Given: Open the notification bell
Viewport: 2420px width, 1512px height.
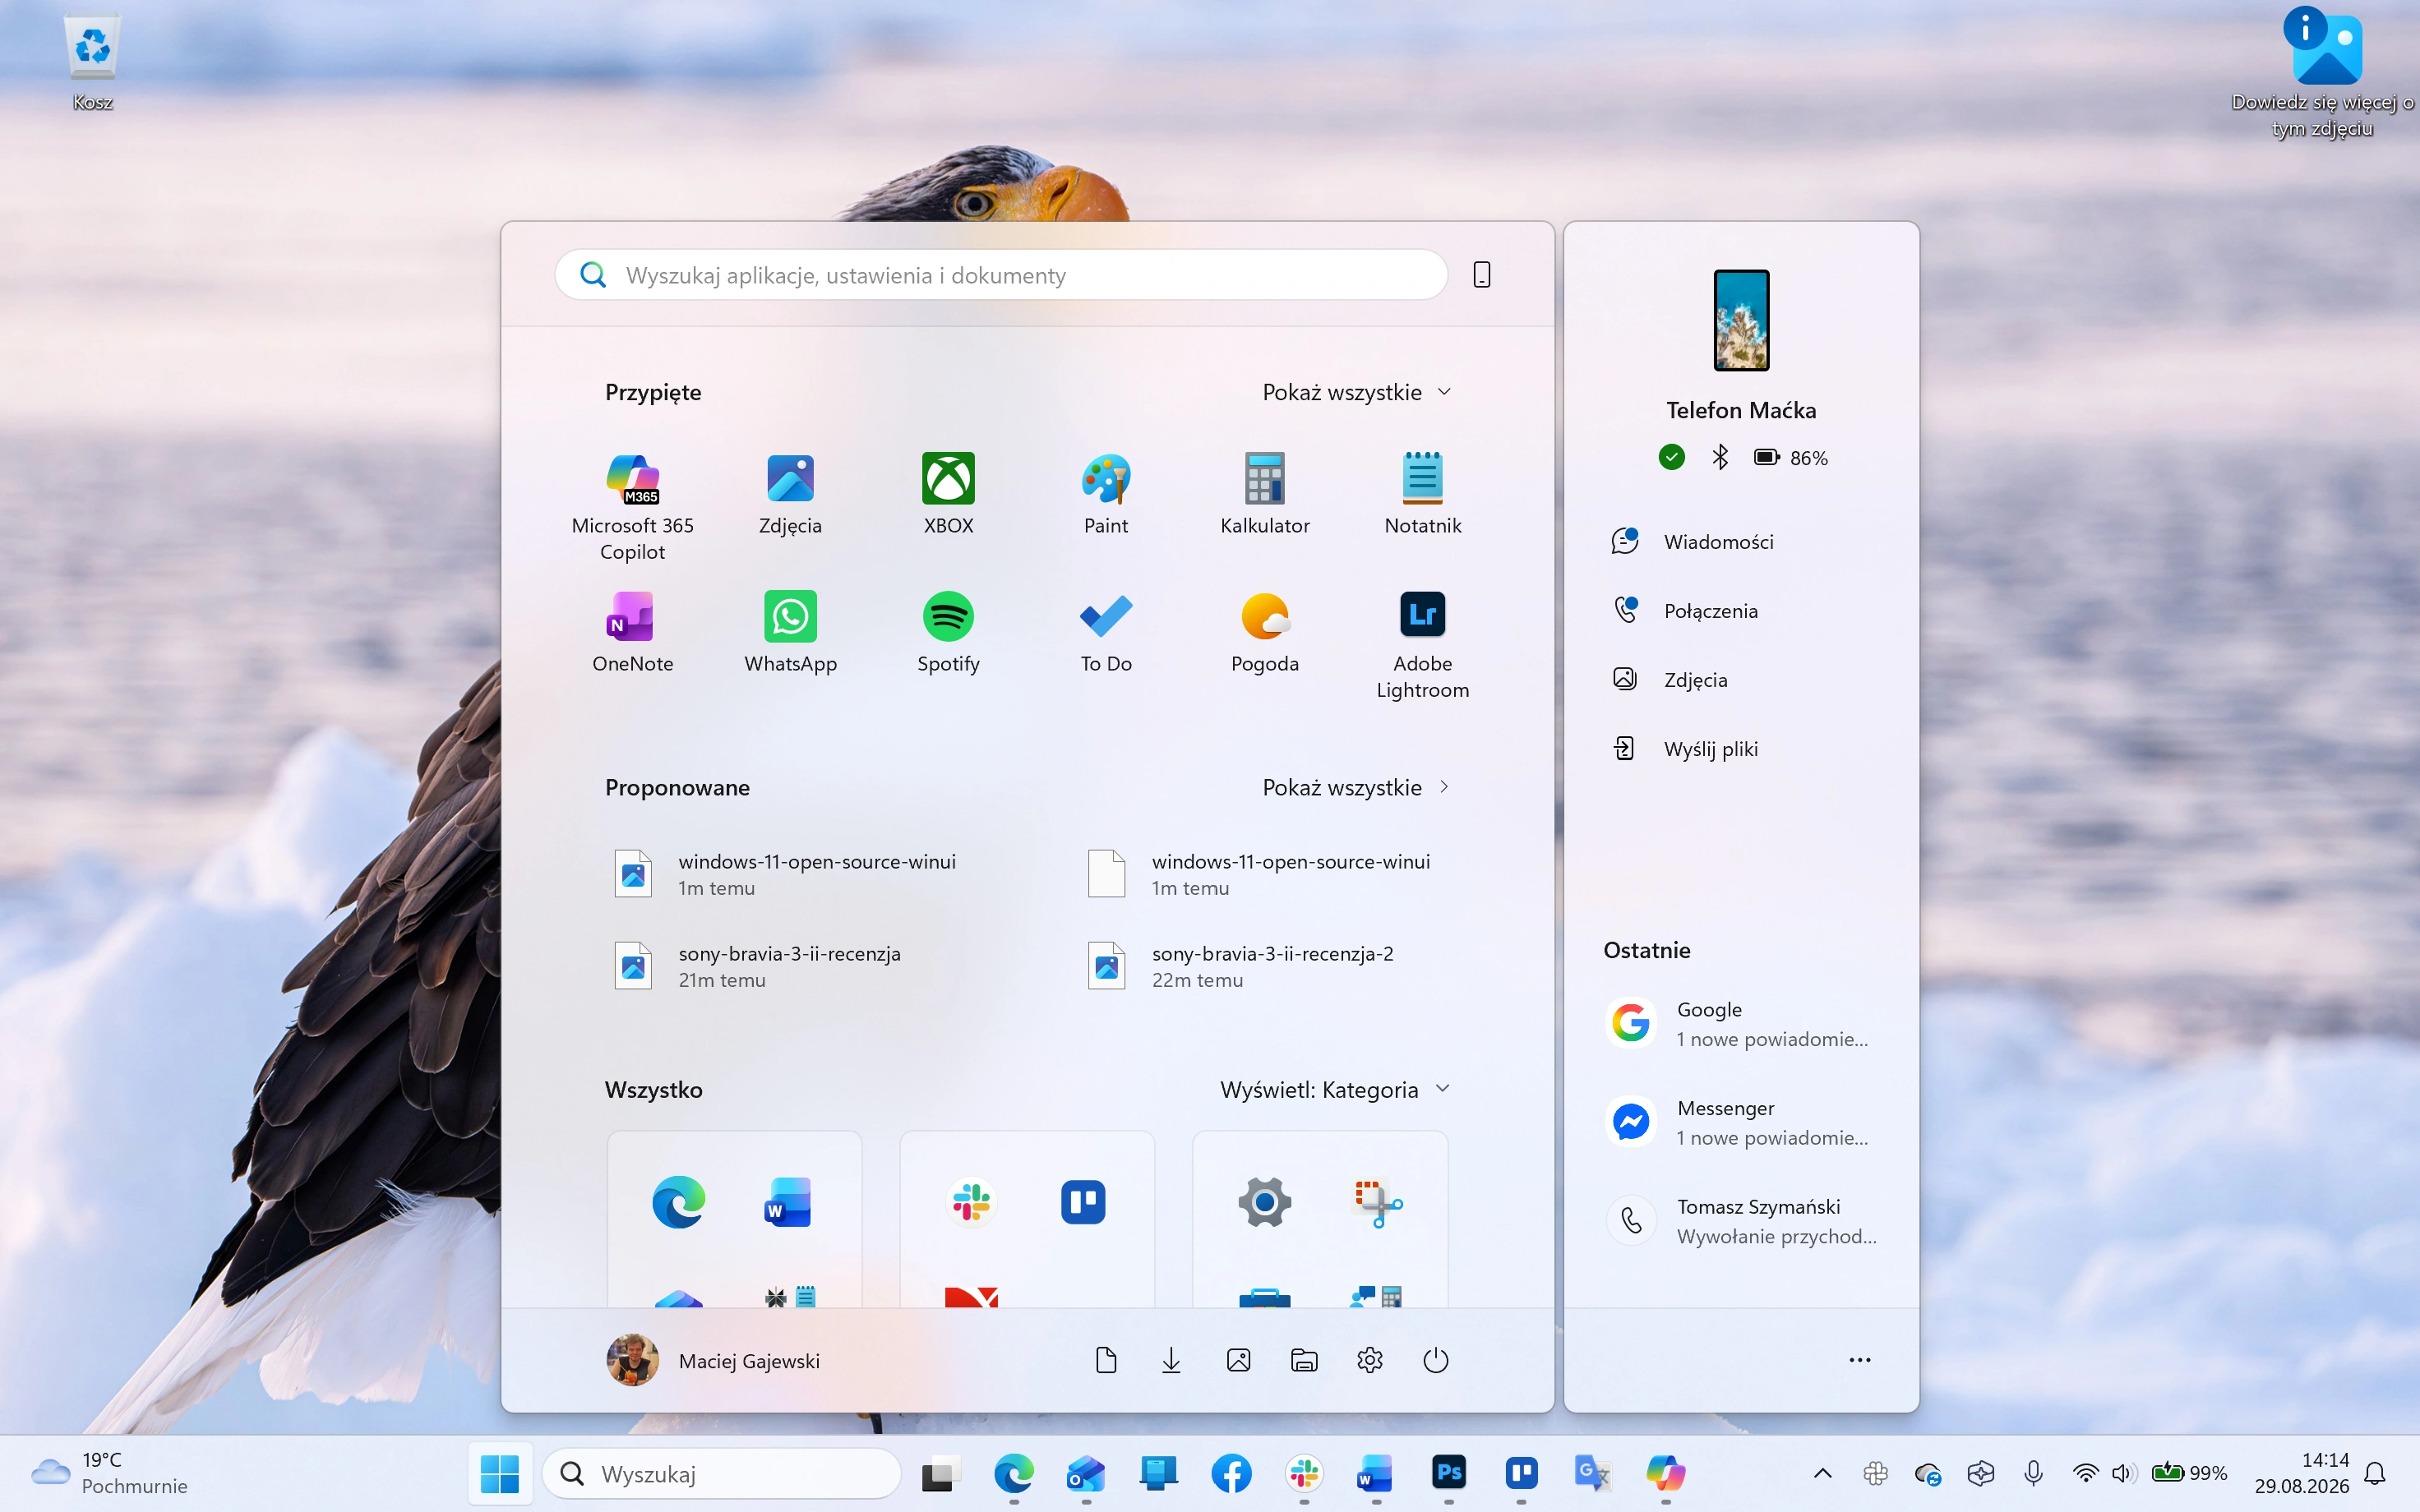Looking at the screenshot, I should pyautogui.click(x=2375, y=1473).
